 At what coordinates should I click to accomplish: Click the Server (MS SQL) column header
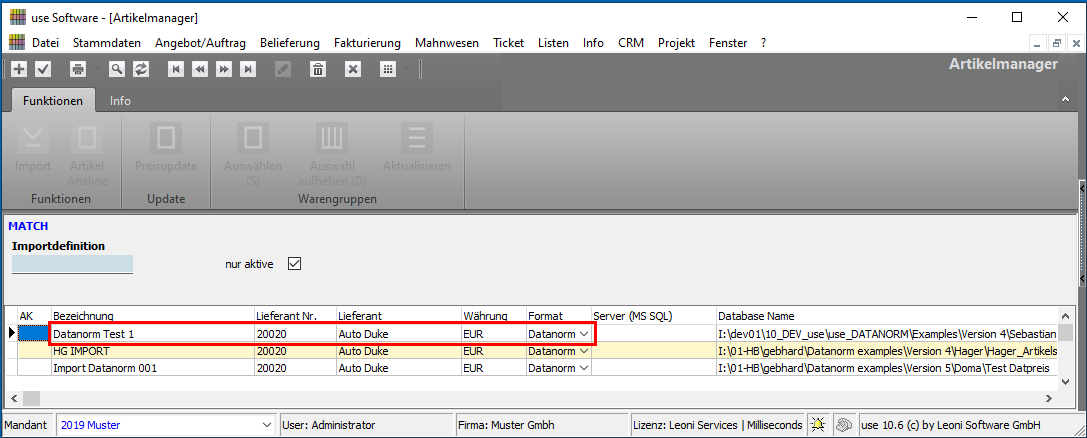tap(654, 316)
